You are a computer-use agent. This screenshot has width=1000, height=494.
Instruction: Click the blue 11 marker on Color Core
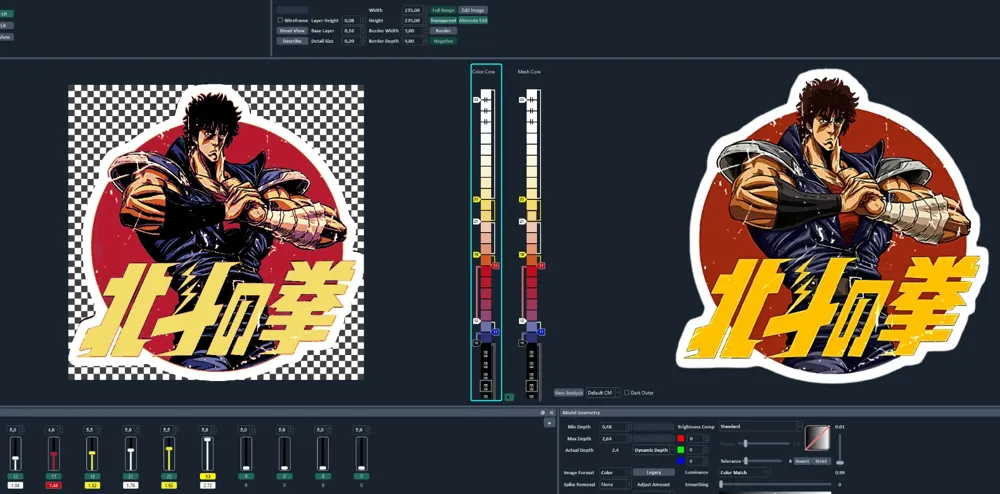(x=496, y=332)
